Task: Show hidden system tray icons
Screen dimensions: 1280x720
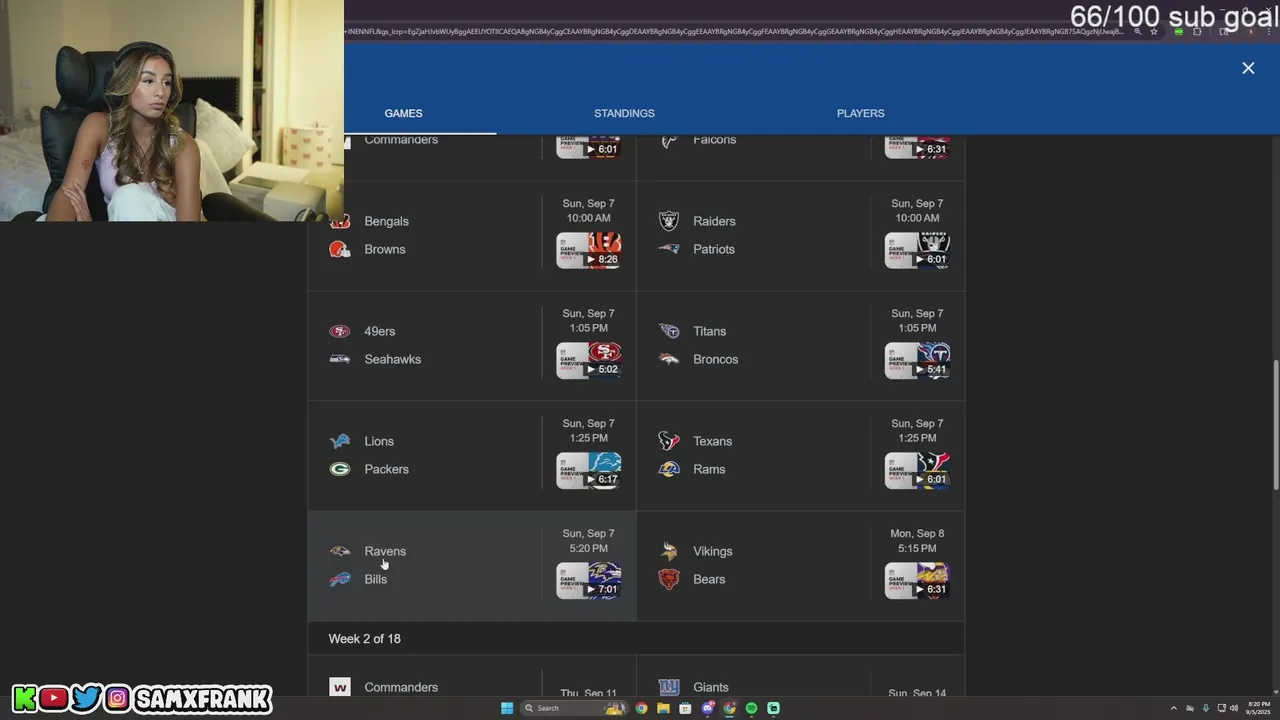Action: [1174, 708]
